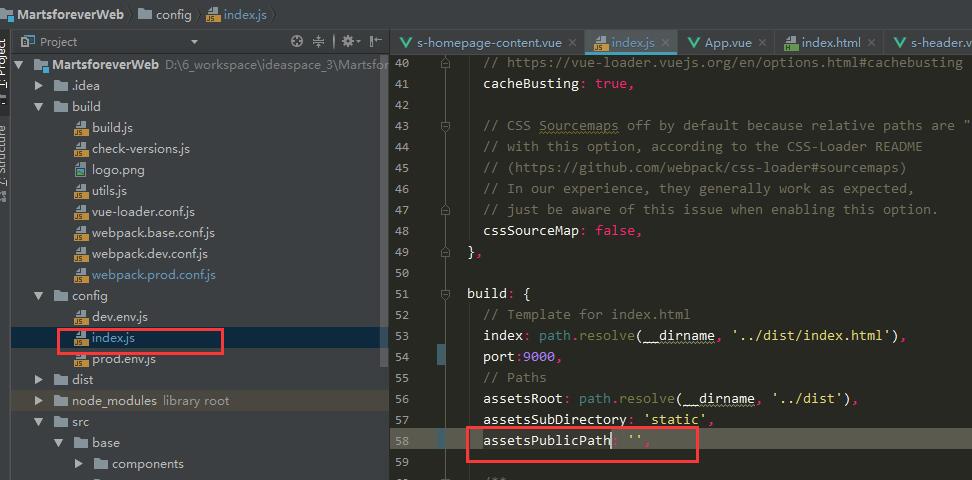Open webpack.prod.conf.js file

154,275
